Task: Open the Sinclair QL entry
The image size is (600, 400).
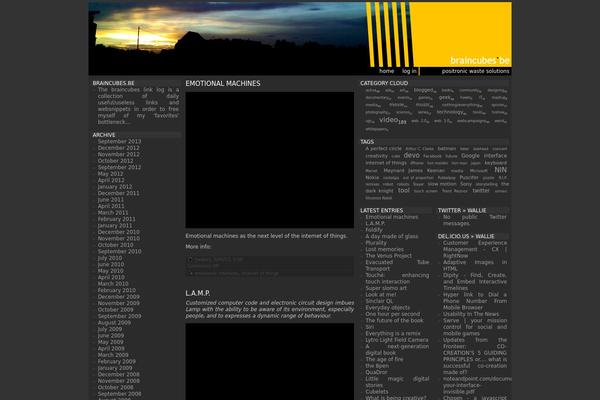Action: pos(379,301)
